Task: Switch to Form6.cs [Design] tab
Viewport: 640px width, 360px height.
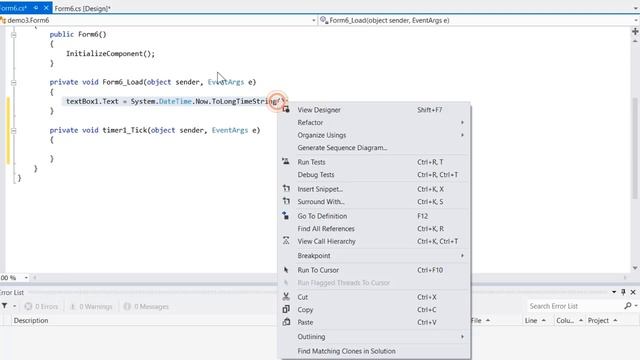Action: [x=82, y=8]
